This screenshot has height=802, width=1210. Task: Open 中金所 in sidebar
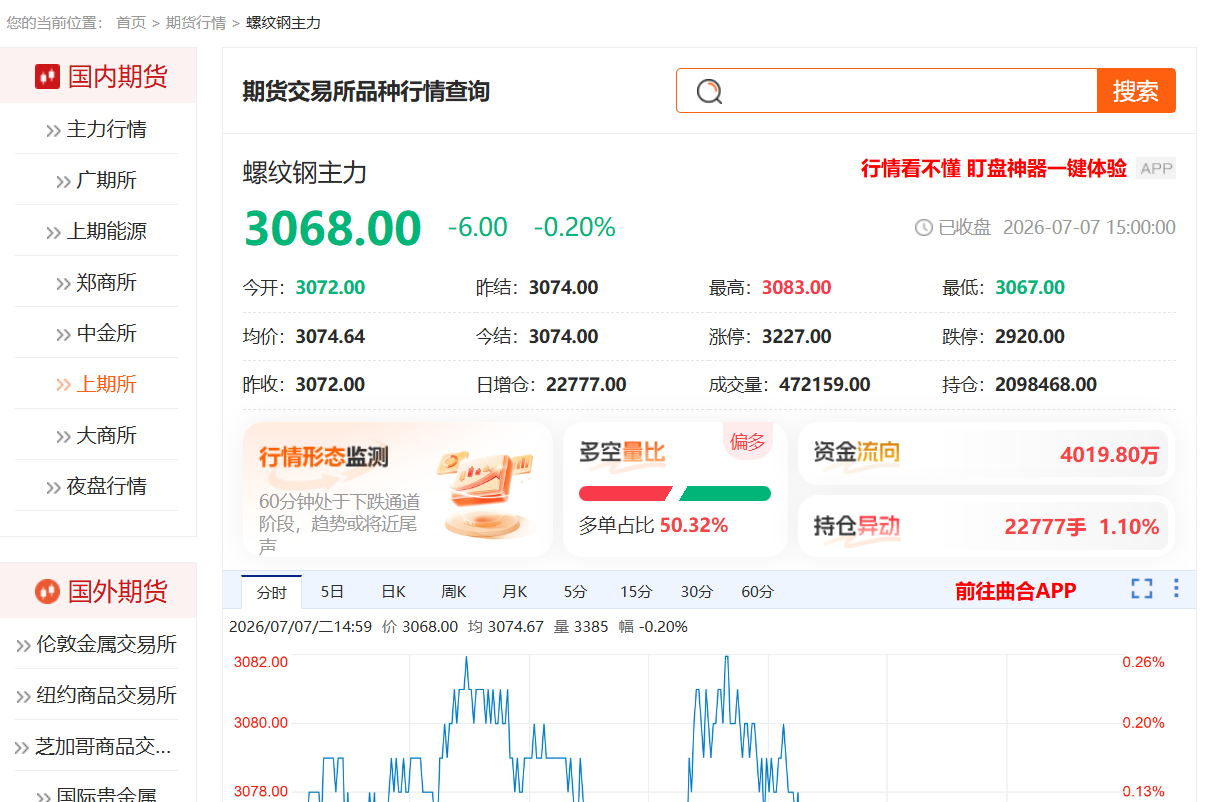point(97,333)
